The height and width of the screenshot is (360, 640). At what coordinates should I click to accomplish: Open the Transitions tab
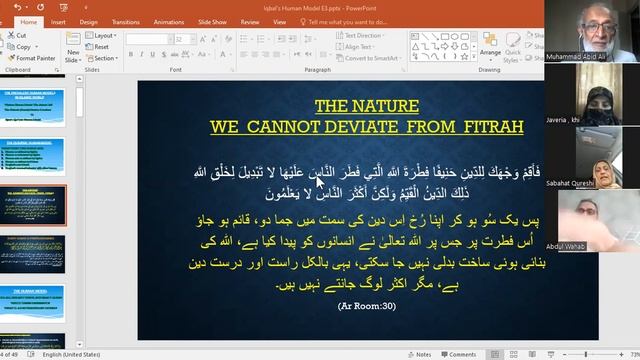click(126, 22)
